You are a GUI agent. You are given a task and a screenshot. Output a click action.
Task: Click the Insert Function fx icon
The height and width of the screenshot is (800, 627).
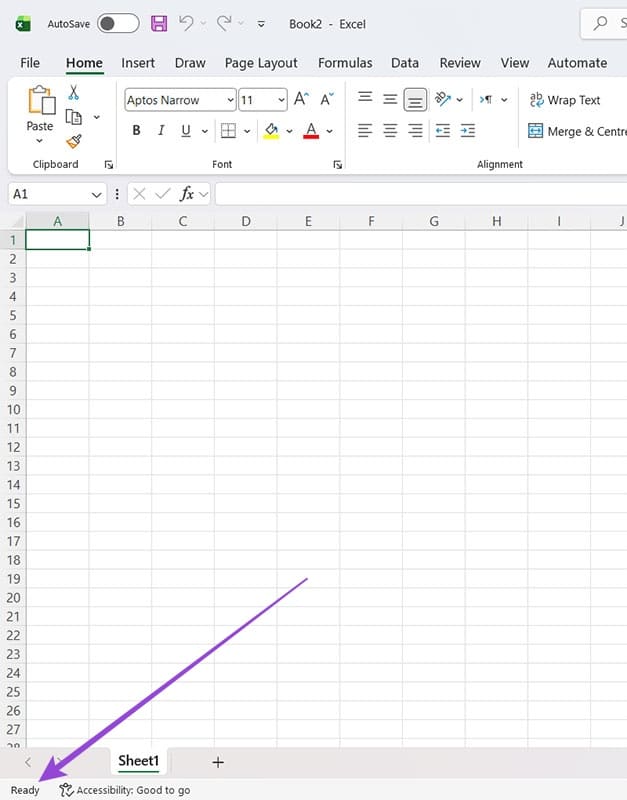tap(186, 194)
